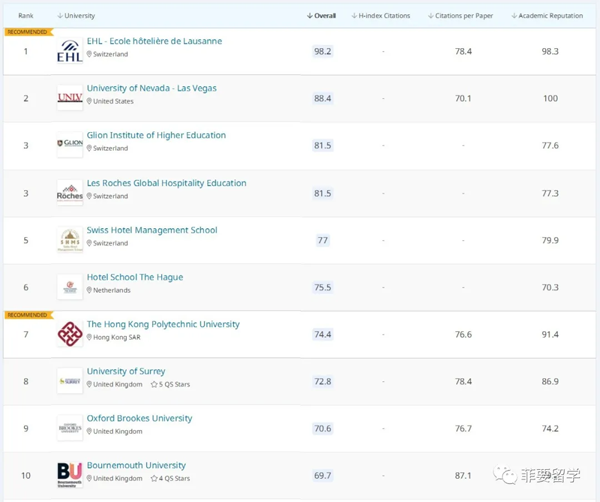This screenshot has height=502, width=600.
Task: Select Hotel School The Hague score 75.5
Action: click(x=323, y=287)
